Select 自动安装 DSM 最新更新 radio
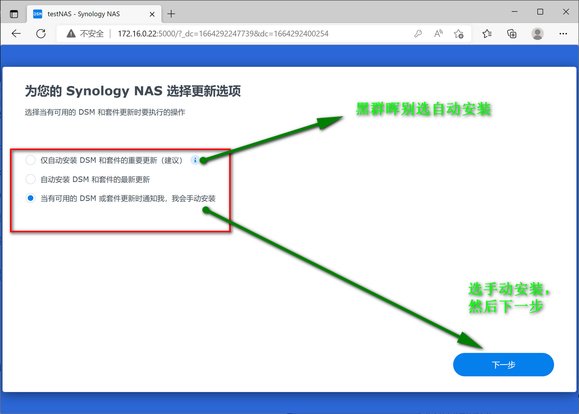579x414 pixels. click(30, 179)
